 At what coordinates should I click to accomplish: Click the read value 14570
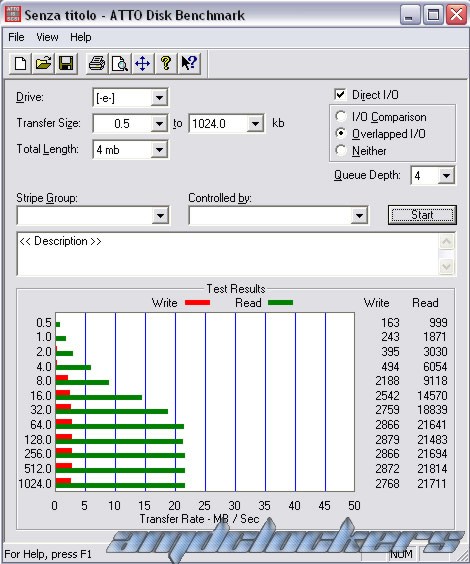coord(432,396)
